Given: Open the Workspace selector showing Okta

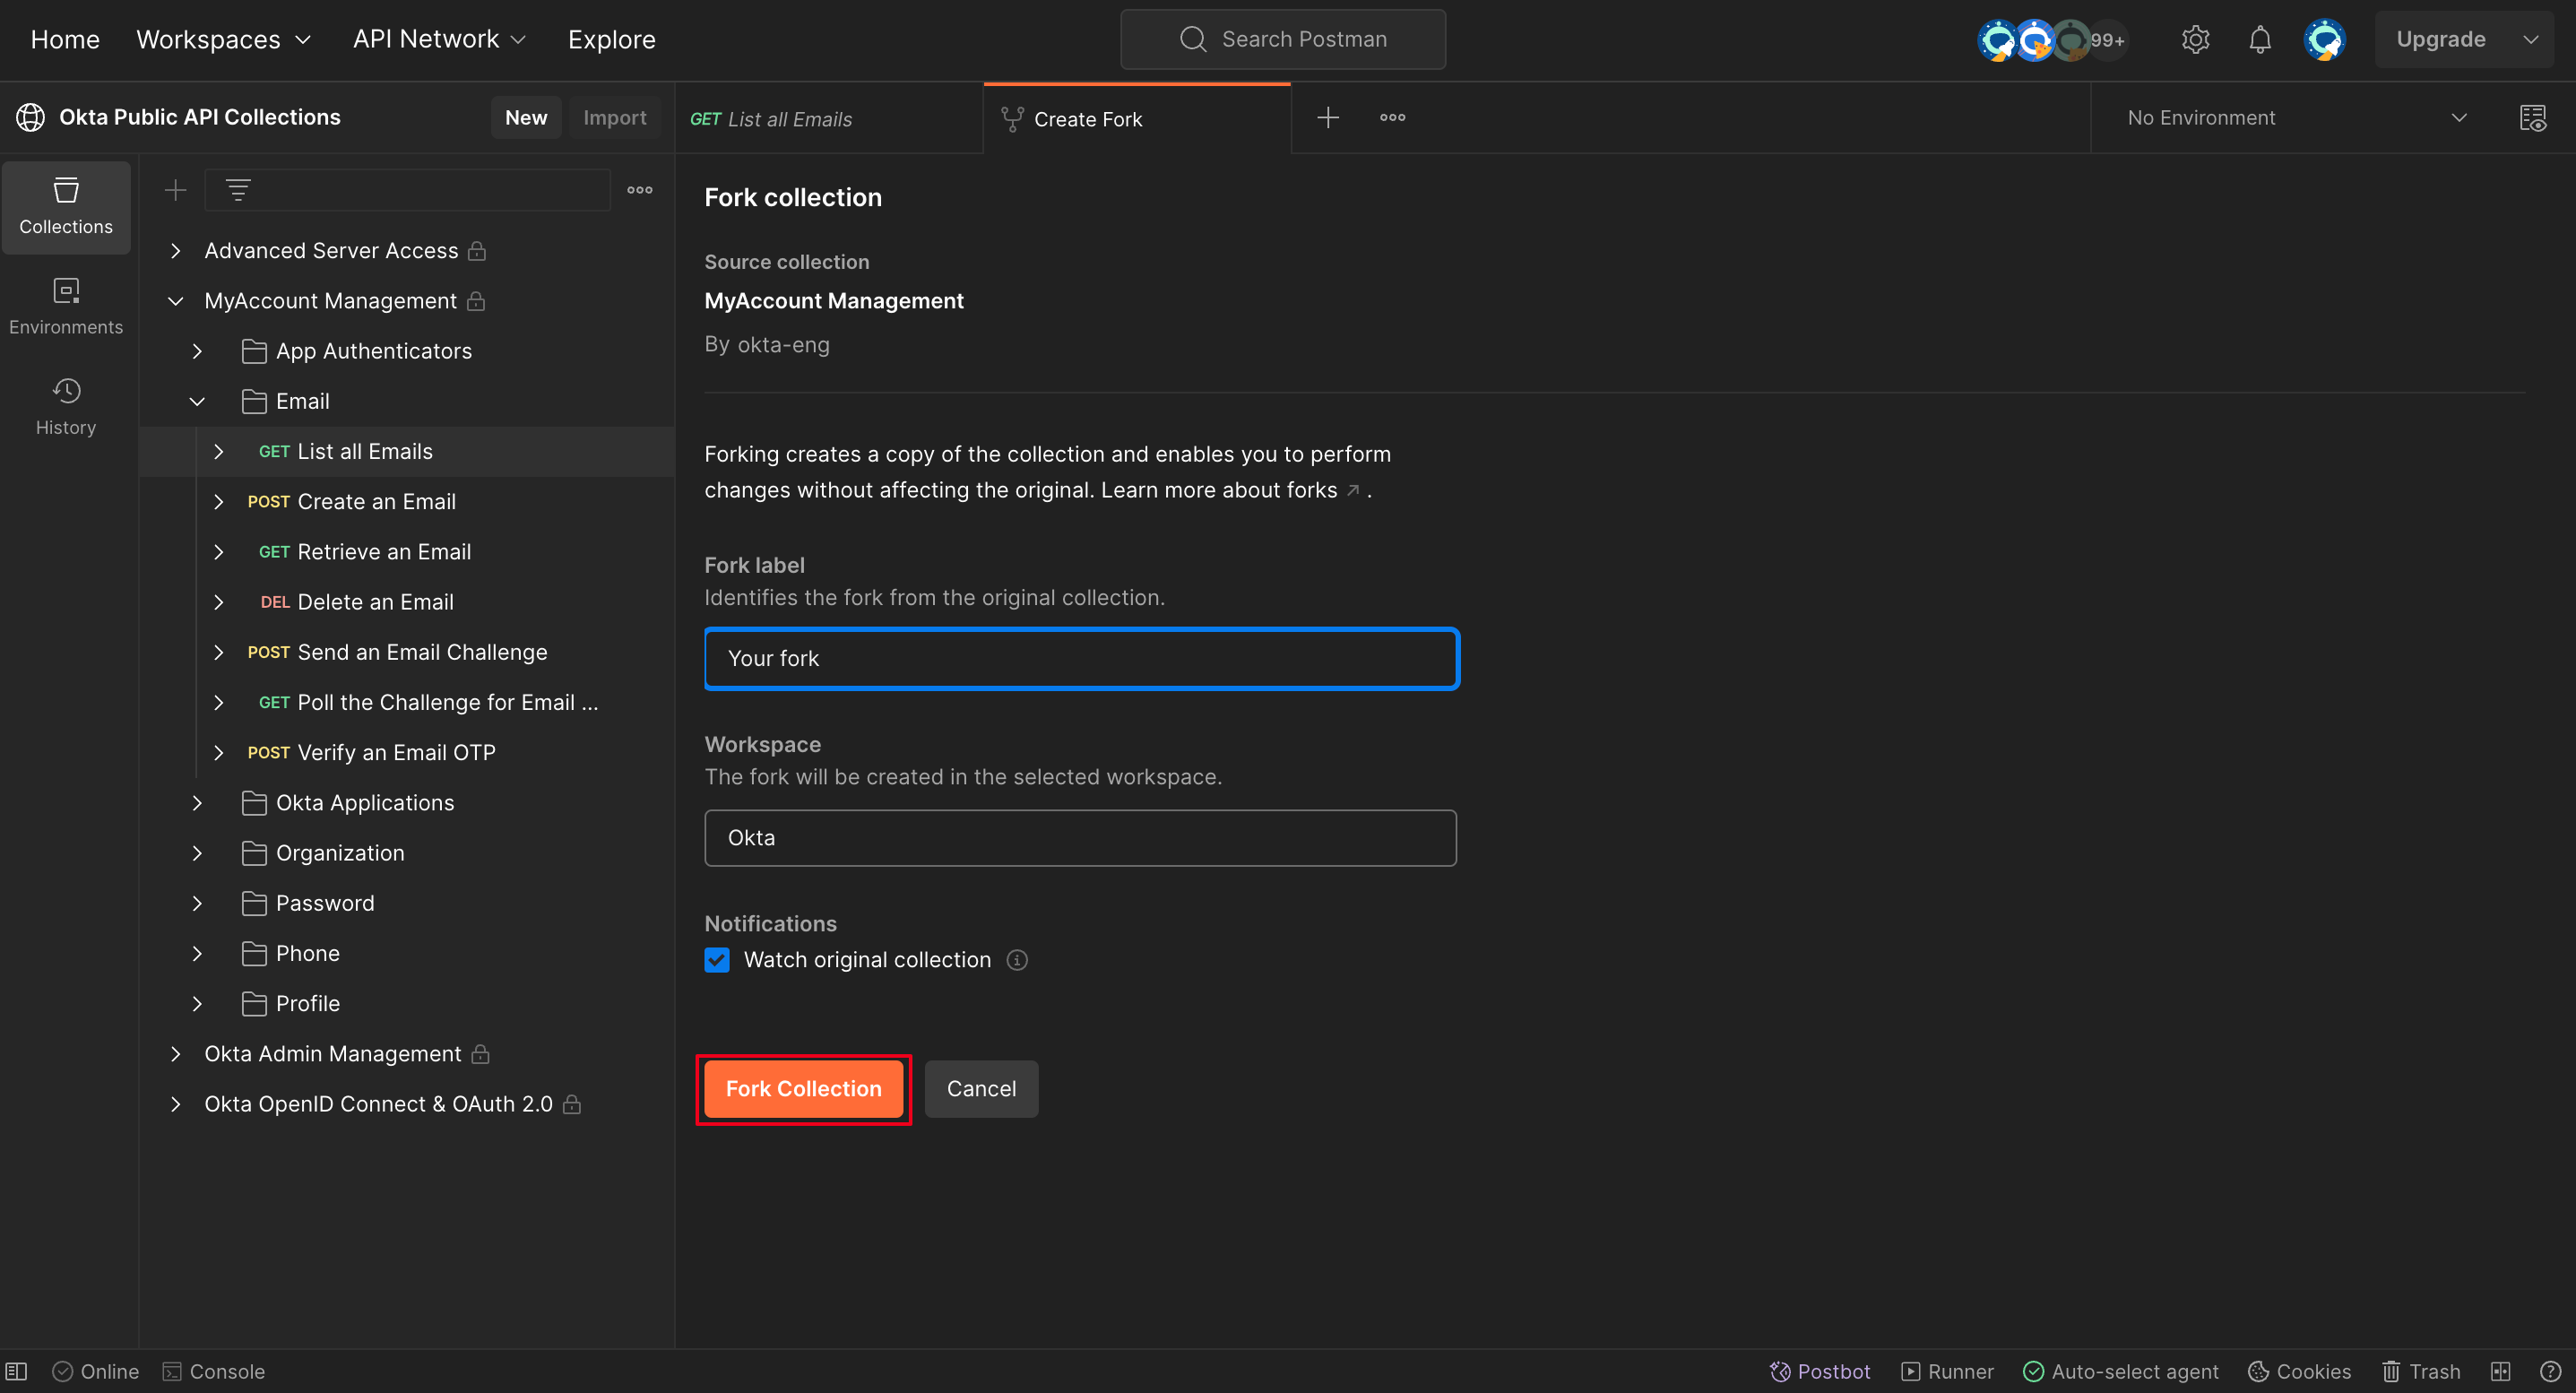Looking at the screenshot, I should (1080, 838).
